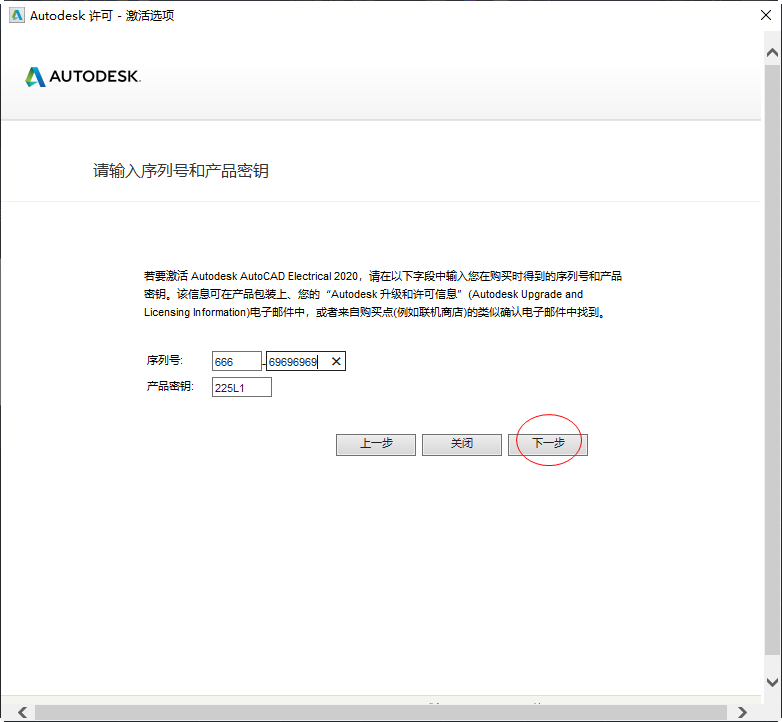
Task: Click the horizontal scrollbar left arrow
Action: coord(22,712)
